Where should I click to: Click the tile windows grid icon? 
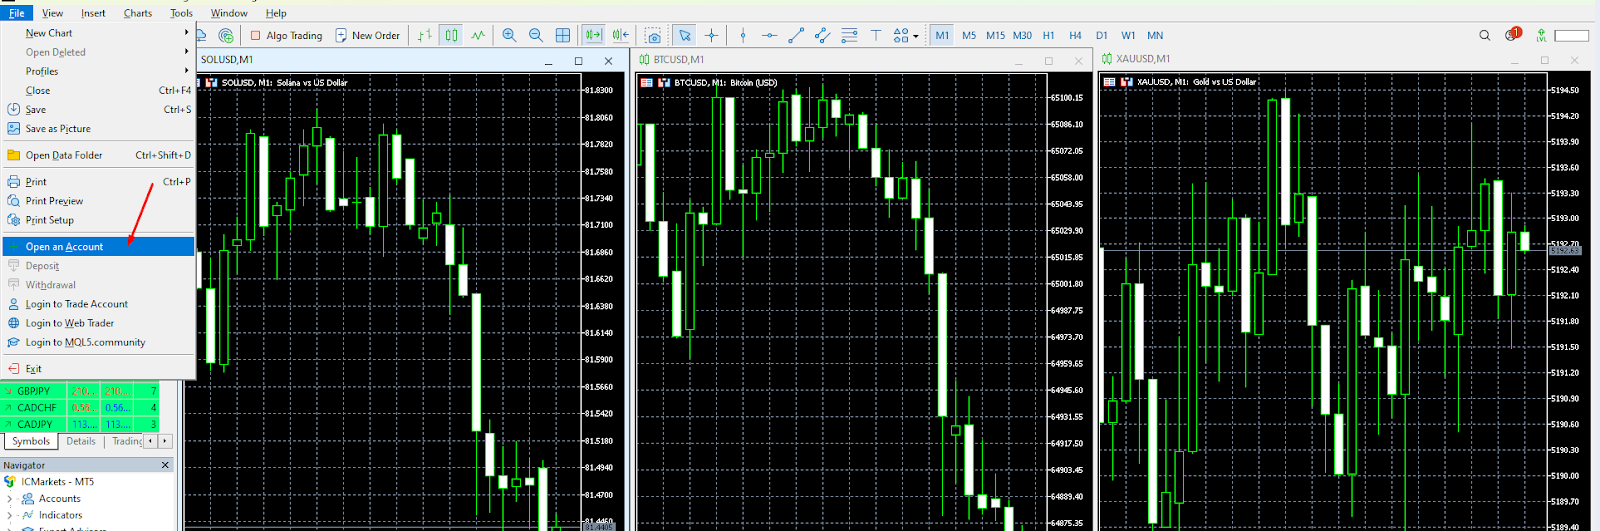point(563,35)
